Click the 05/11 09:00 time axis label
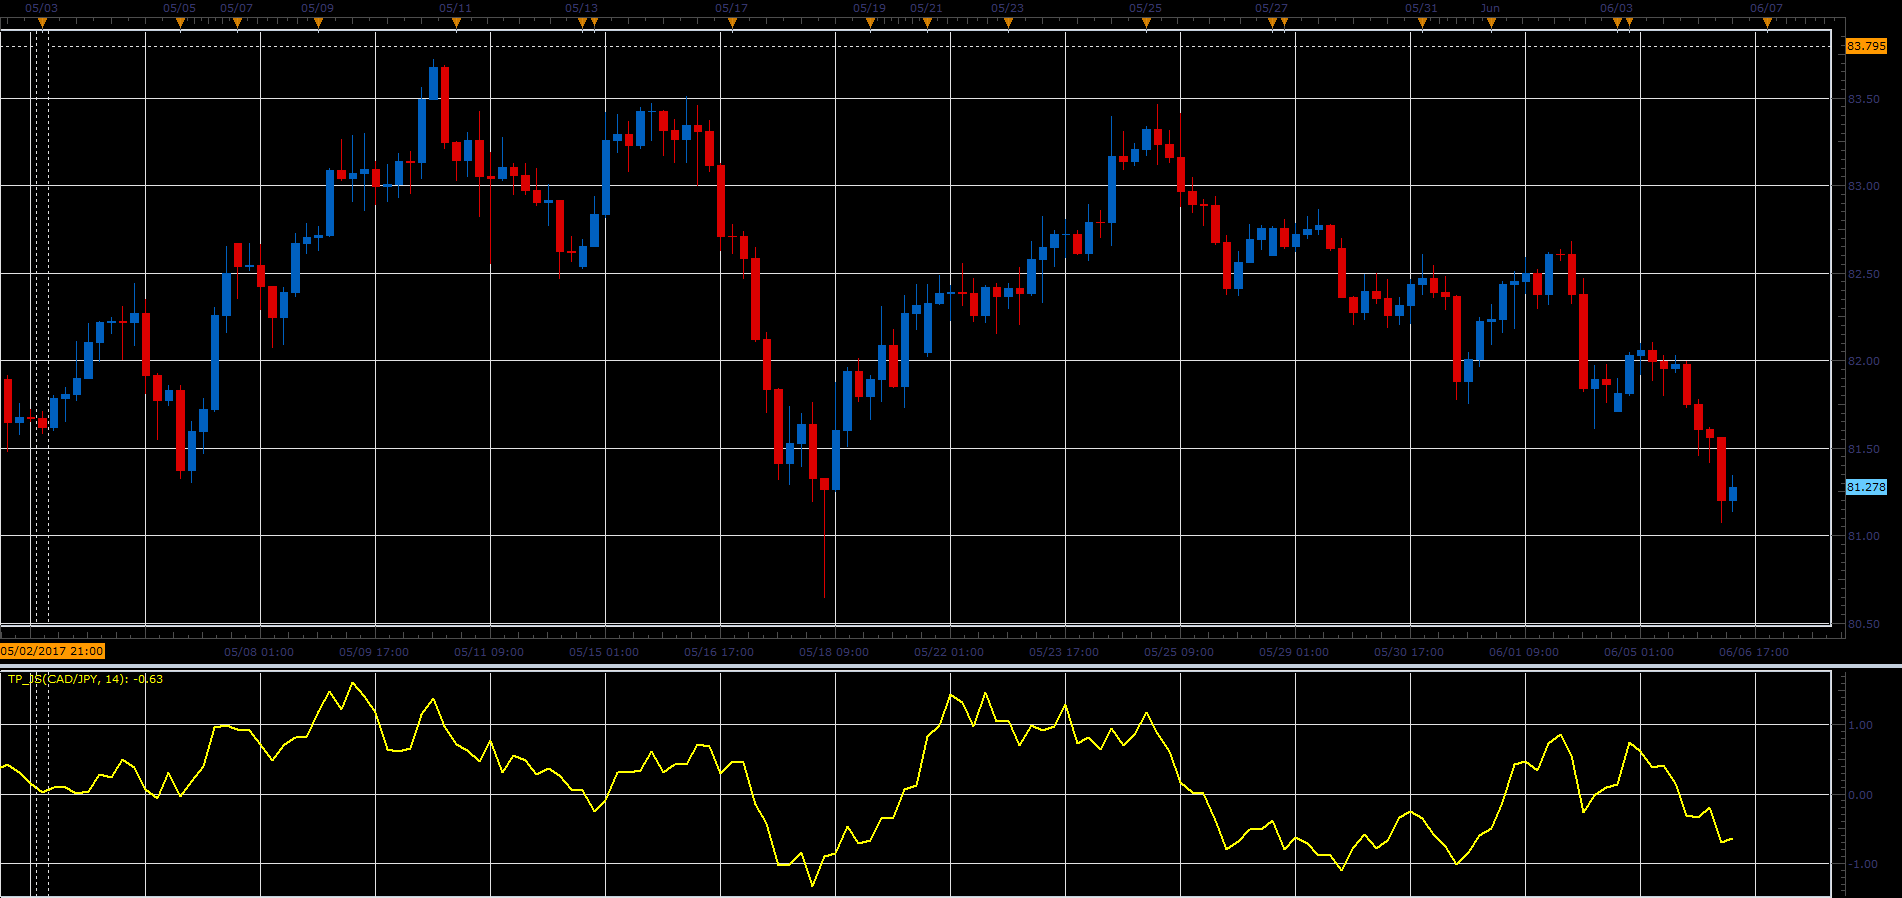 click(x=489, y=652)
